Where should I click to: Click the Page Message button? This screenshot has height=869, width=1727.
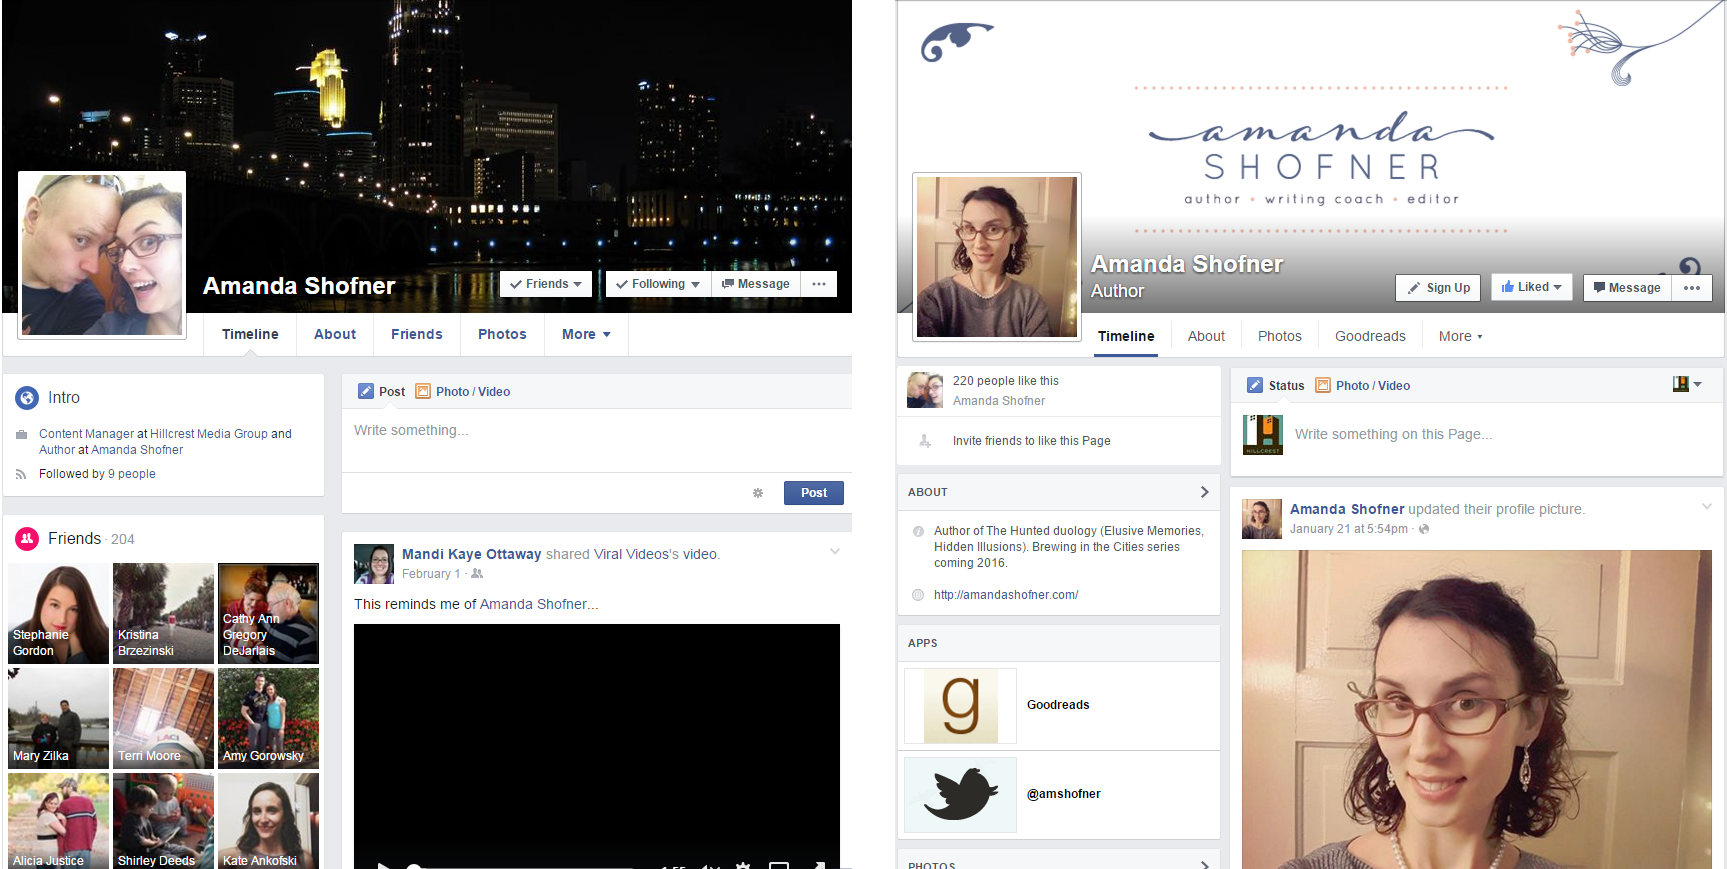click(x=1627, y=288)
